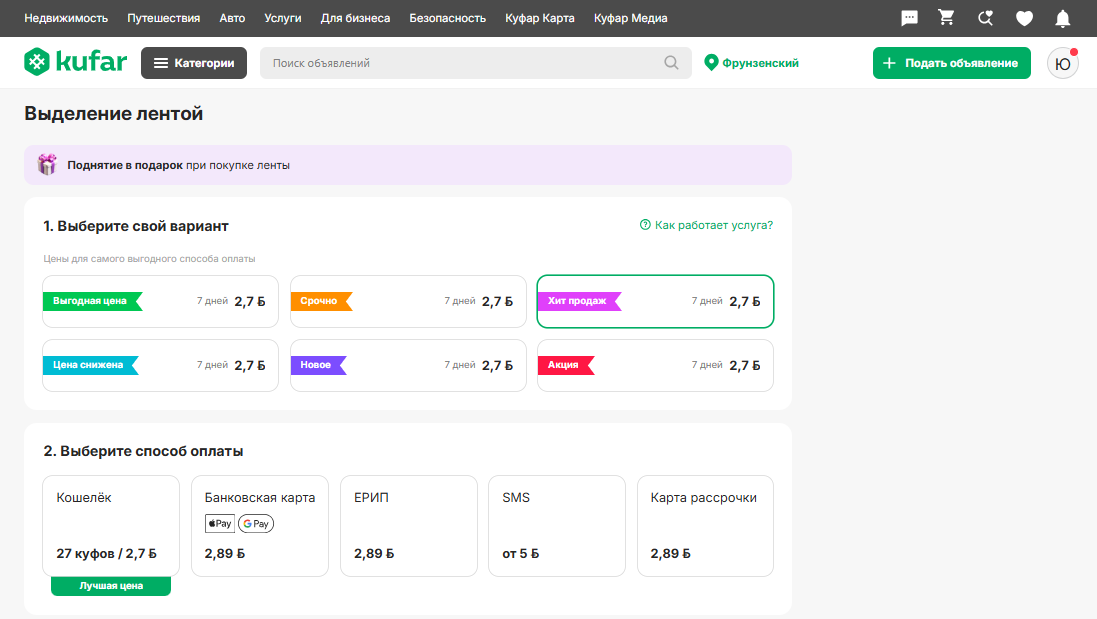Open the user profile avatar

coord(1062,63)
